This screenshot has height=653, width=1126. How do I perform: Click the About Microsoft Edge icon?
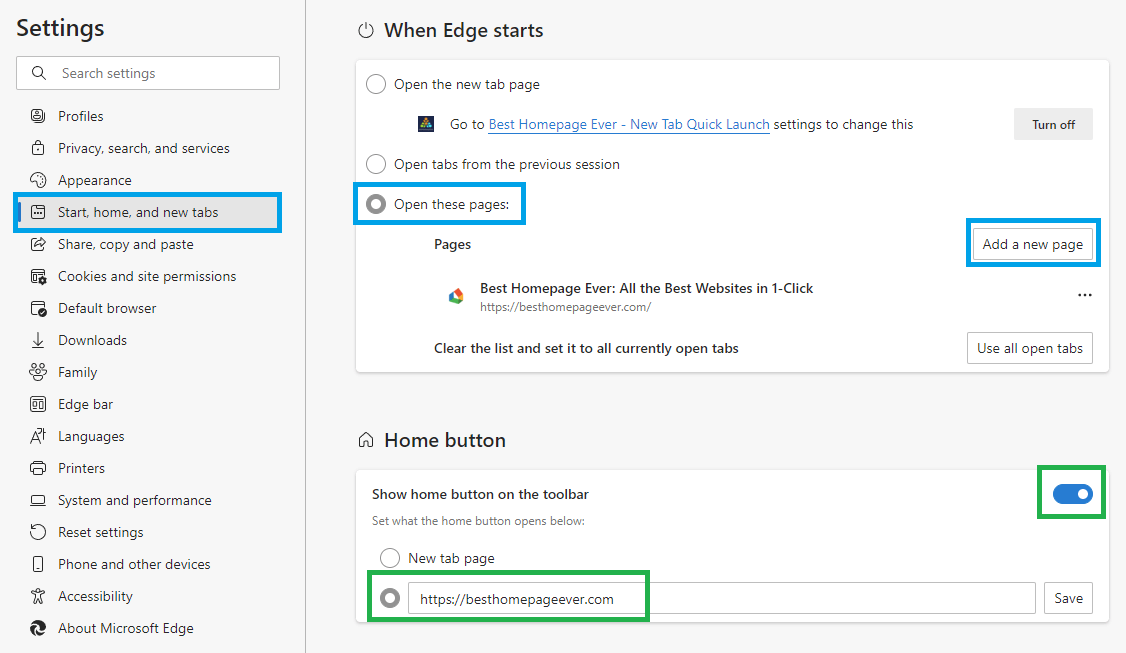coord(36,628)
